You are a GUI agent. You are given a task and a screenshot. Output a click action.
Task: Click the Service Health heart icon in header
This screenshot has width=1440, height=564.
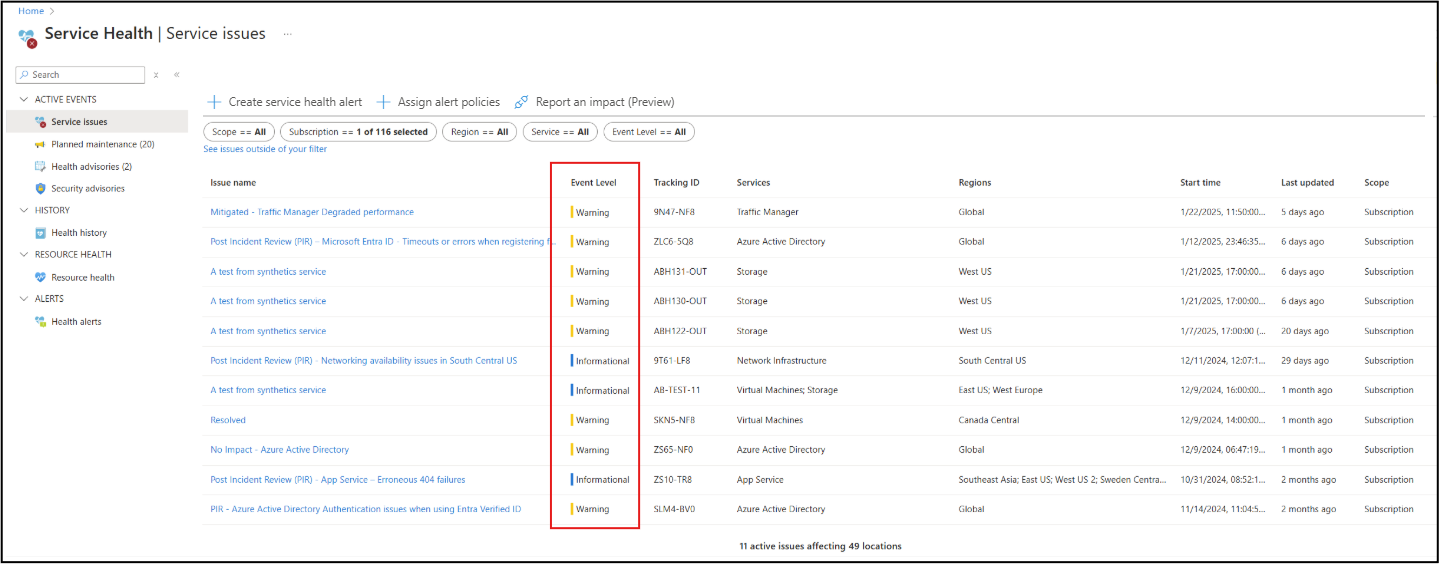tap(28, 37)
